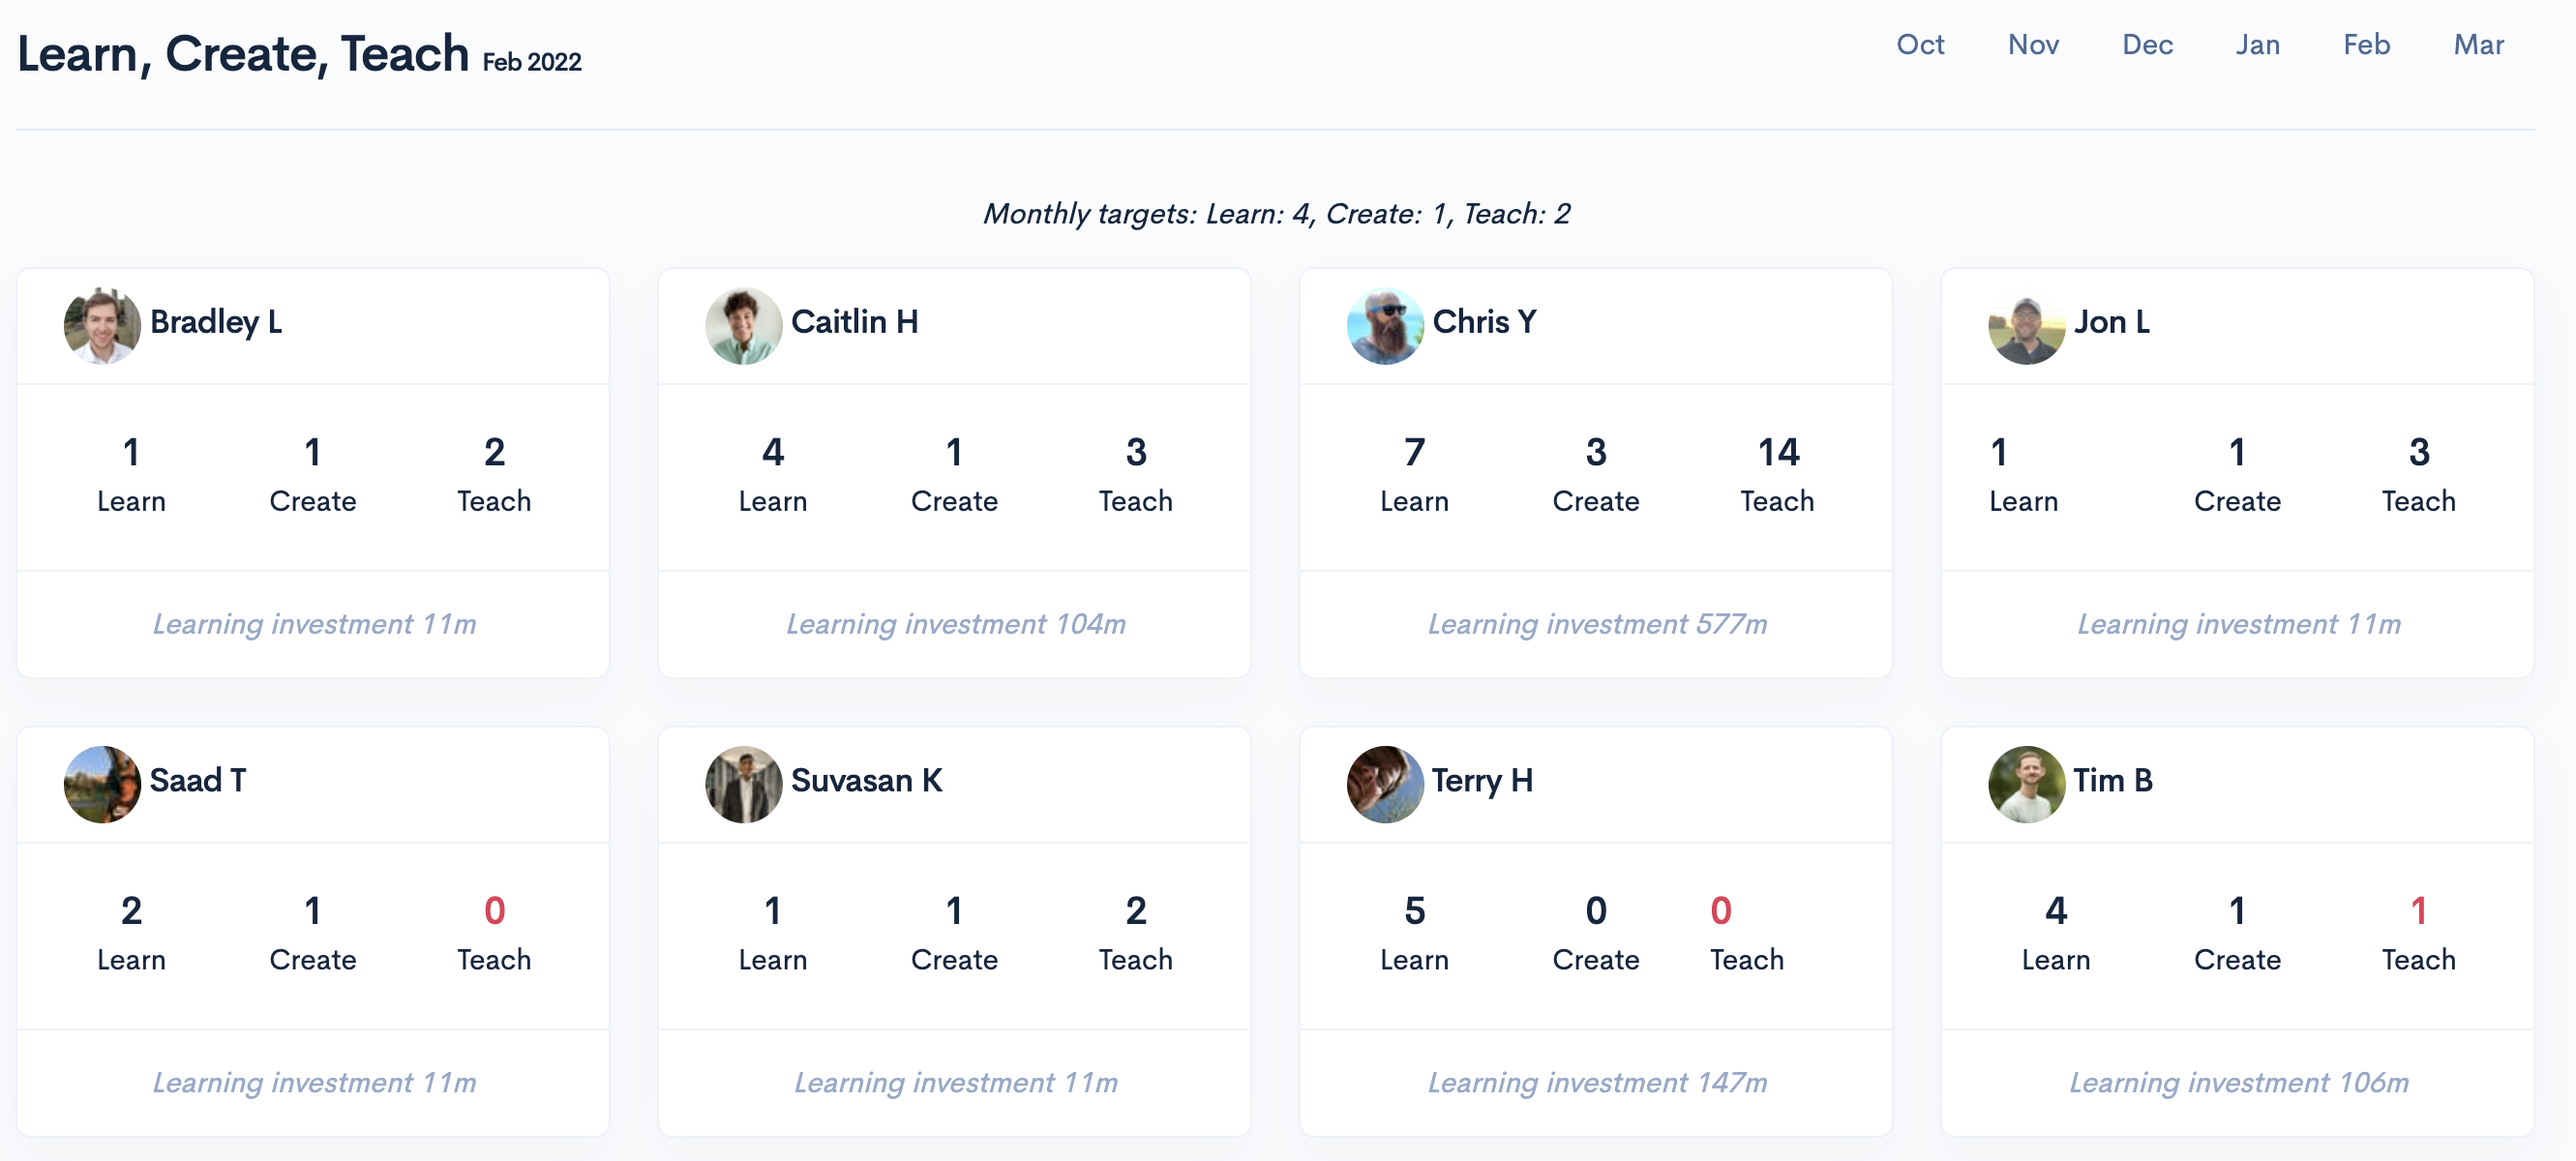This screenshot has height=1161, width=2576.
Task: Select the November tab
Action: [2034, 45]
